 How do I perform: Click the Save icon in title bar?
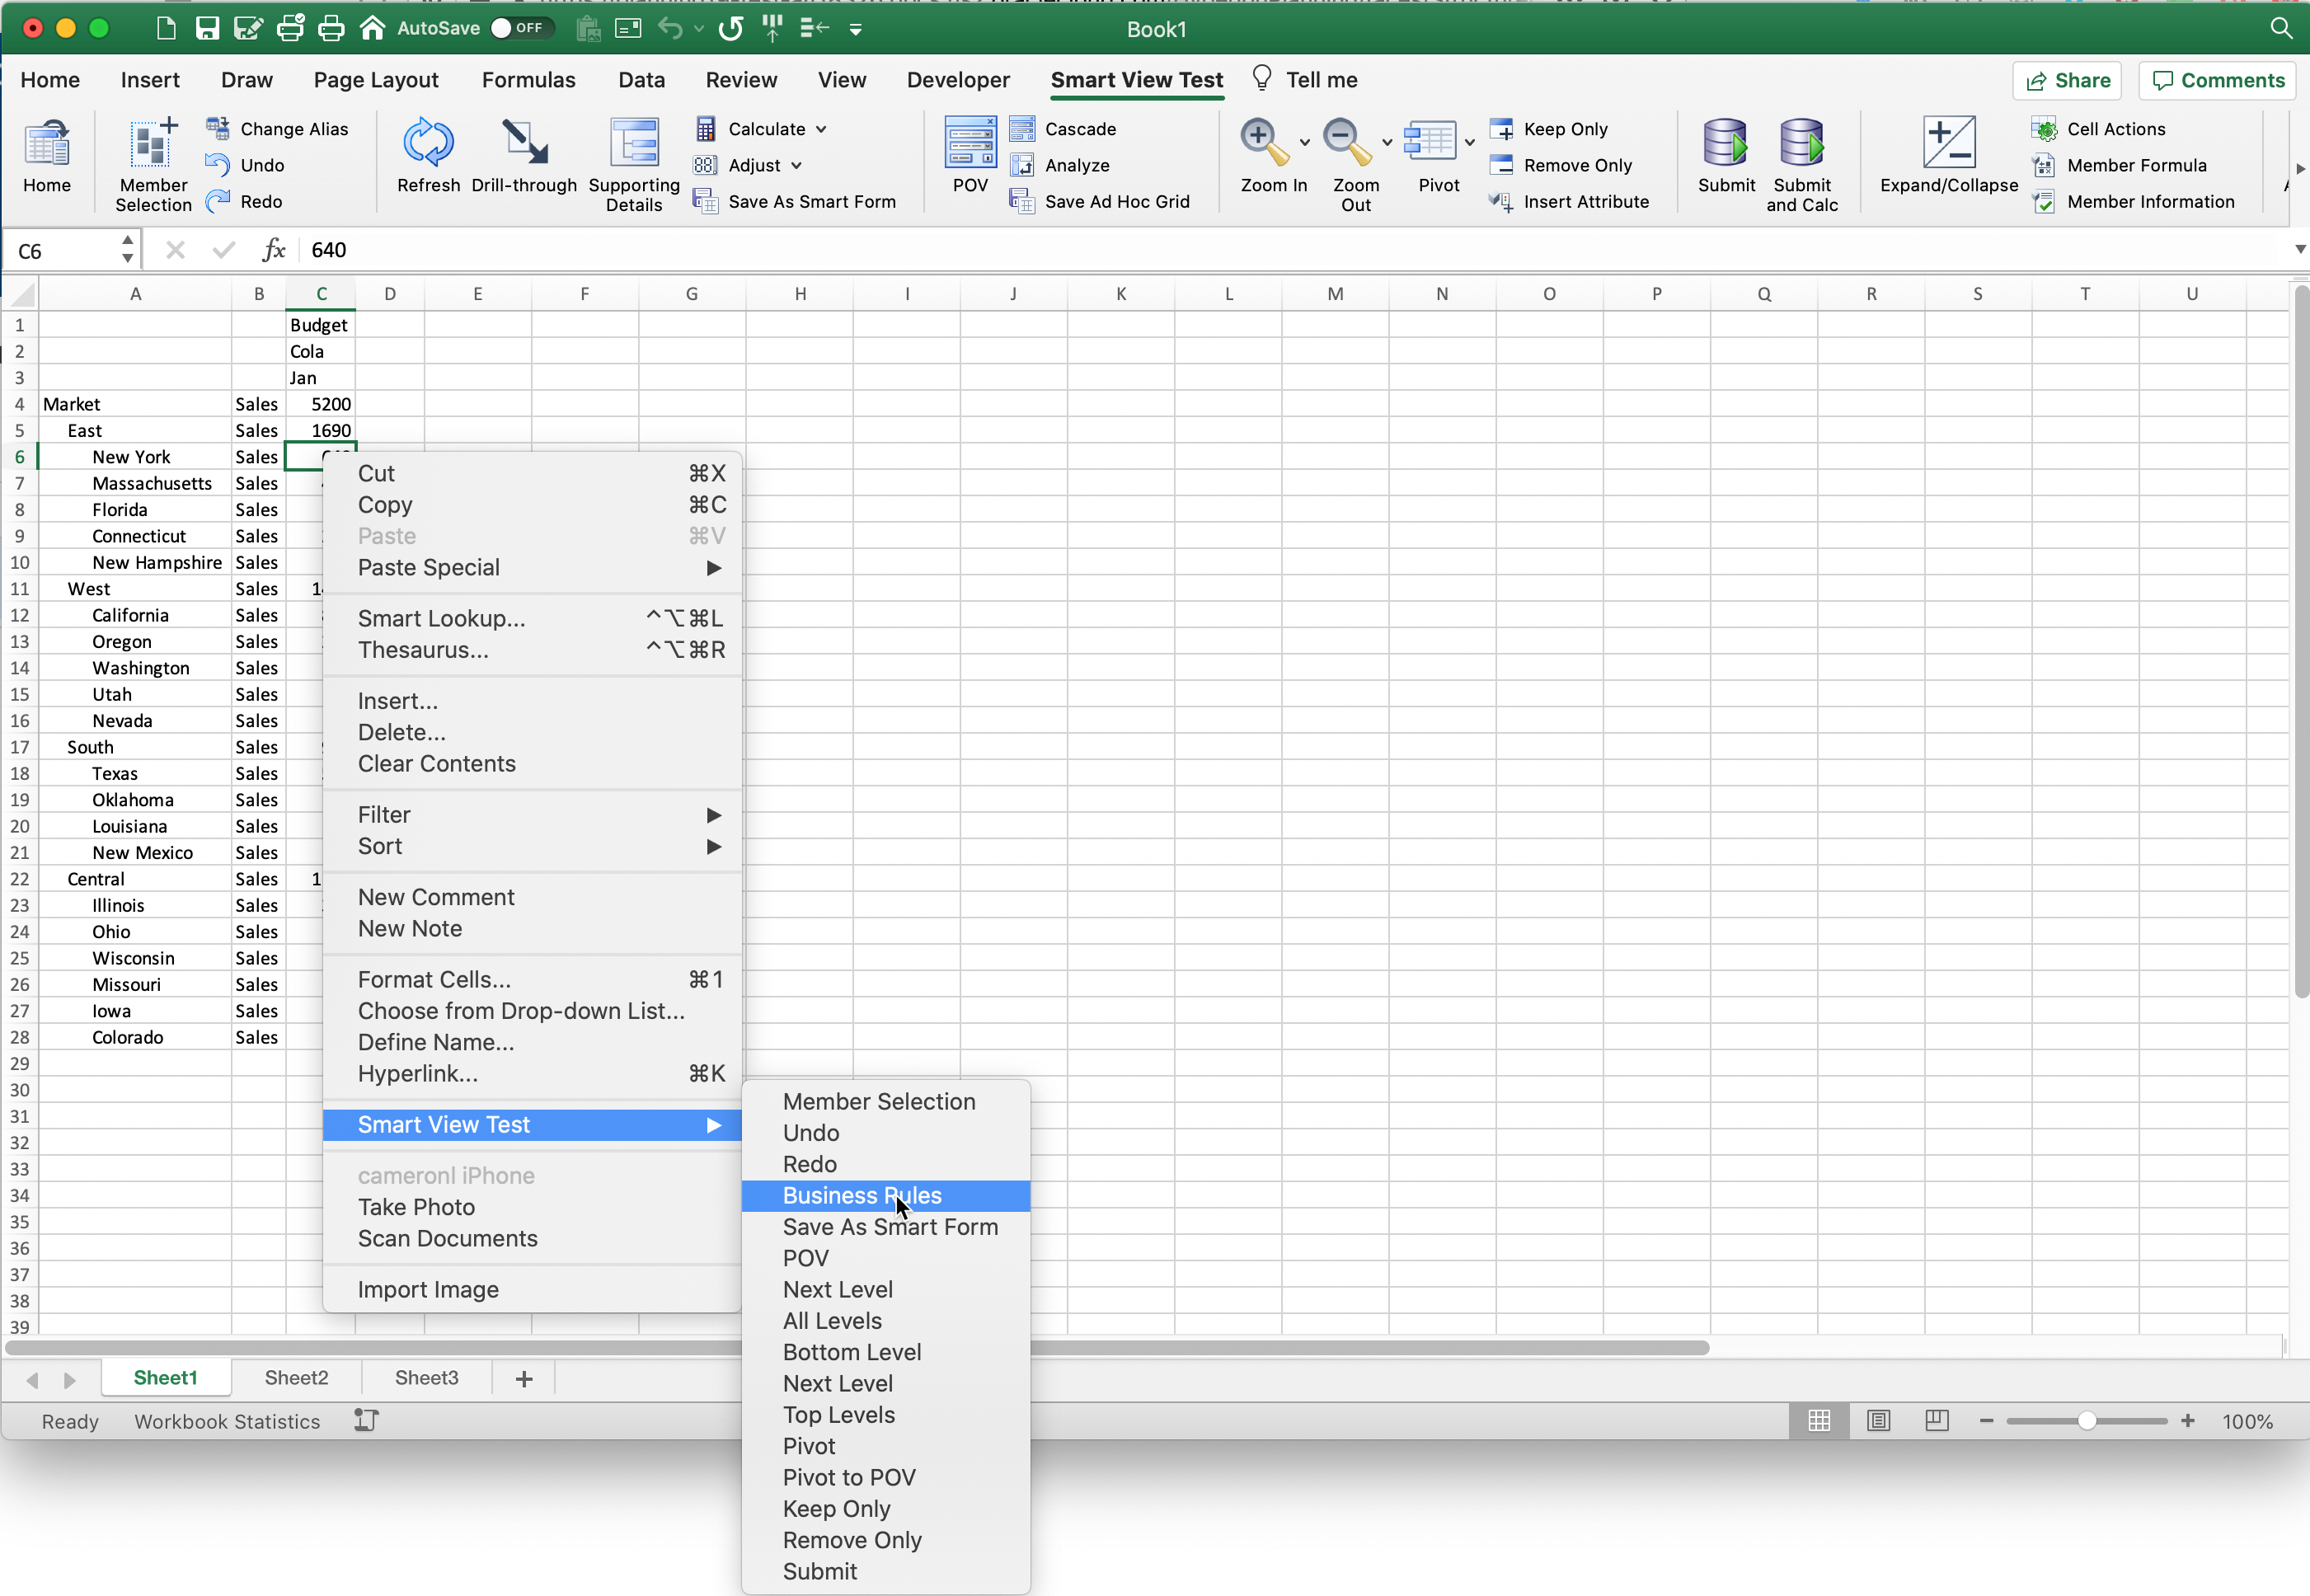(207, 28)
